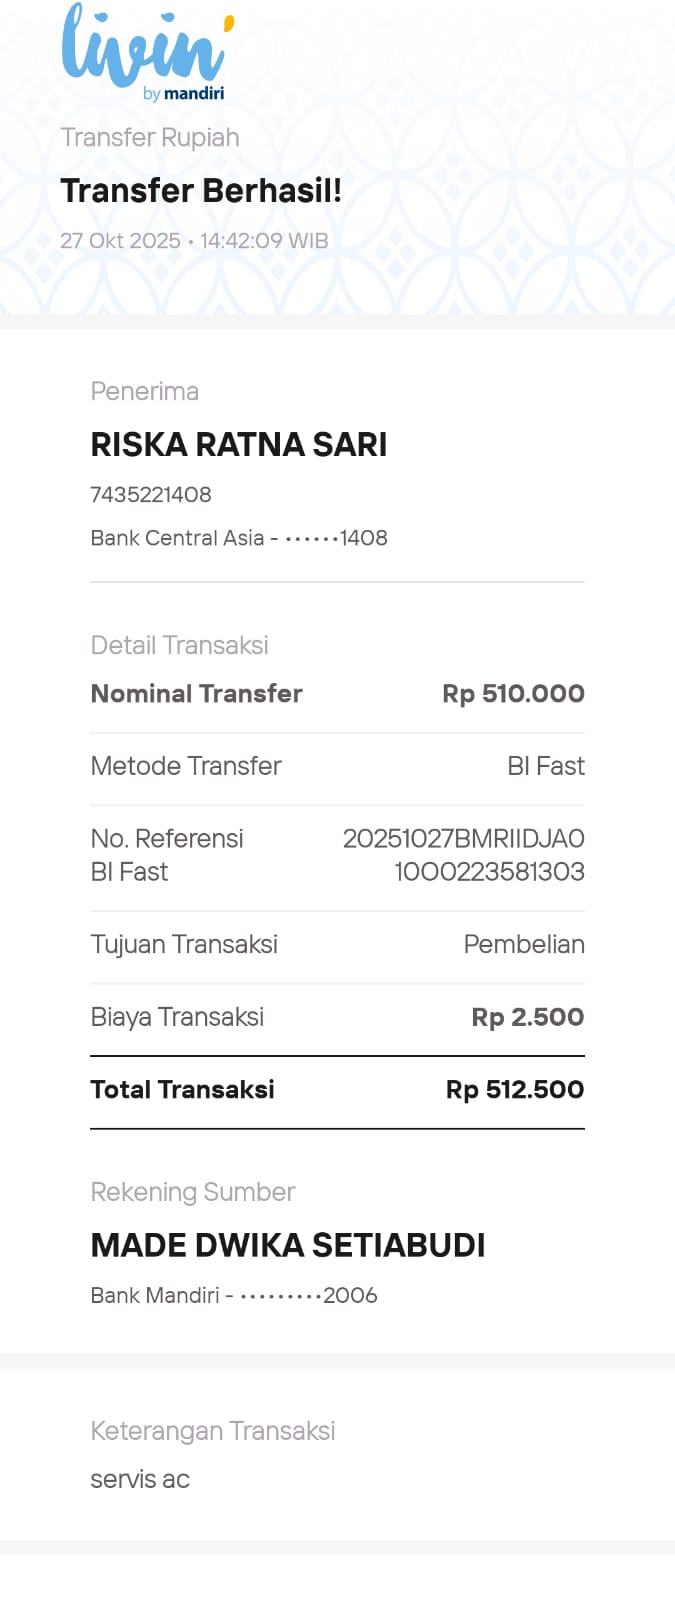Image resolution: width=675 pixels, height=1600 pixels.
Task: Click the "Total Transaksi" label
Action: click(x=182, y=1089)
